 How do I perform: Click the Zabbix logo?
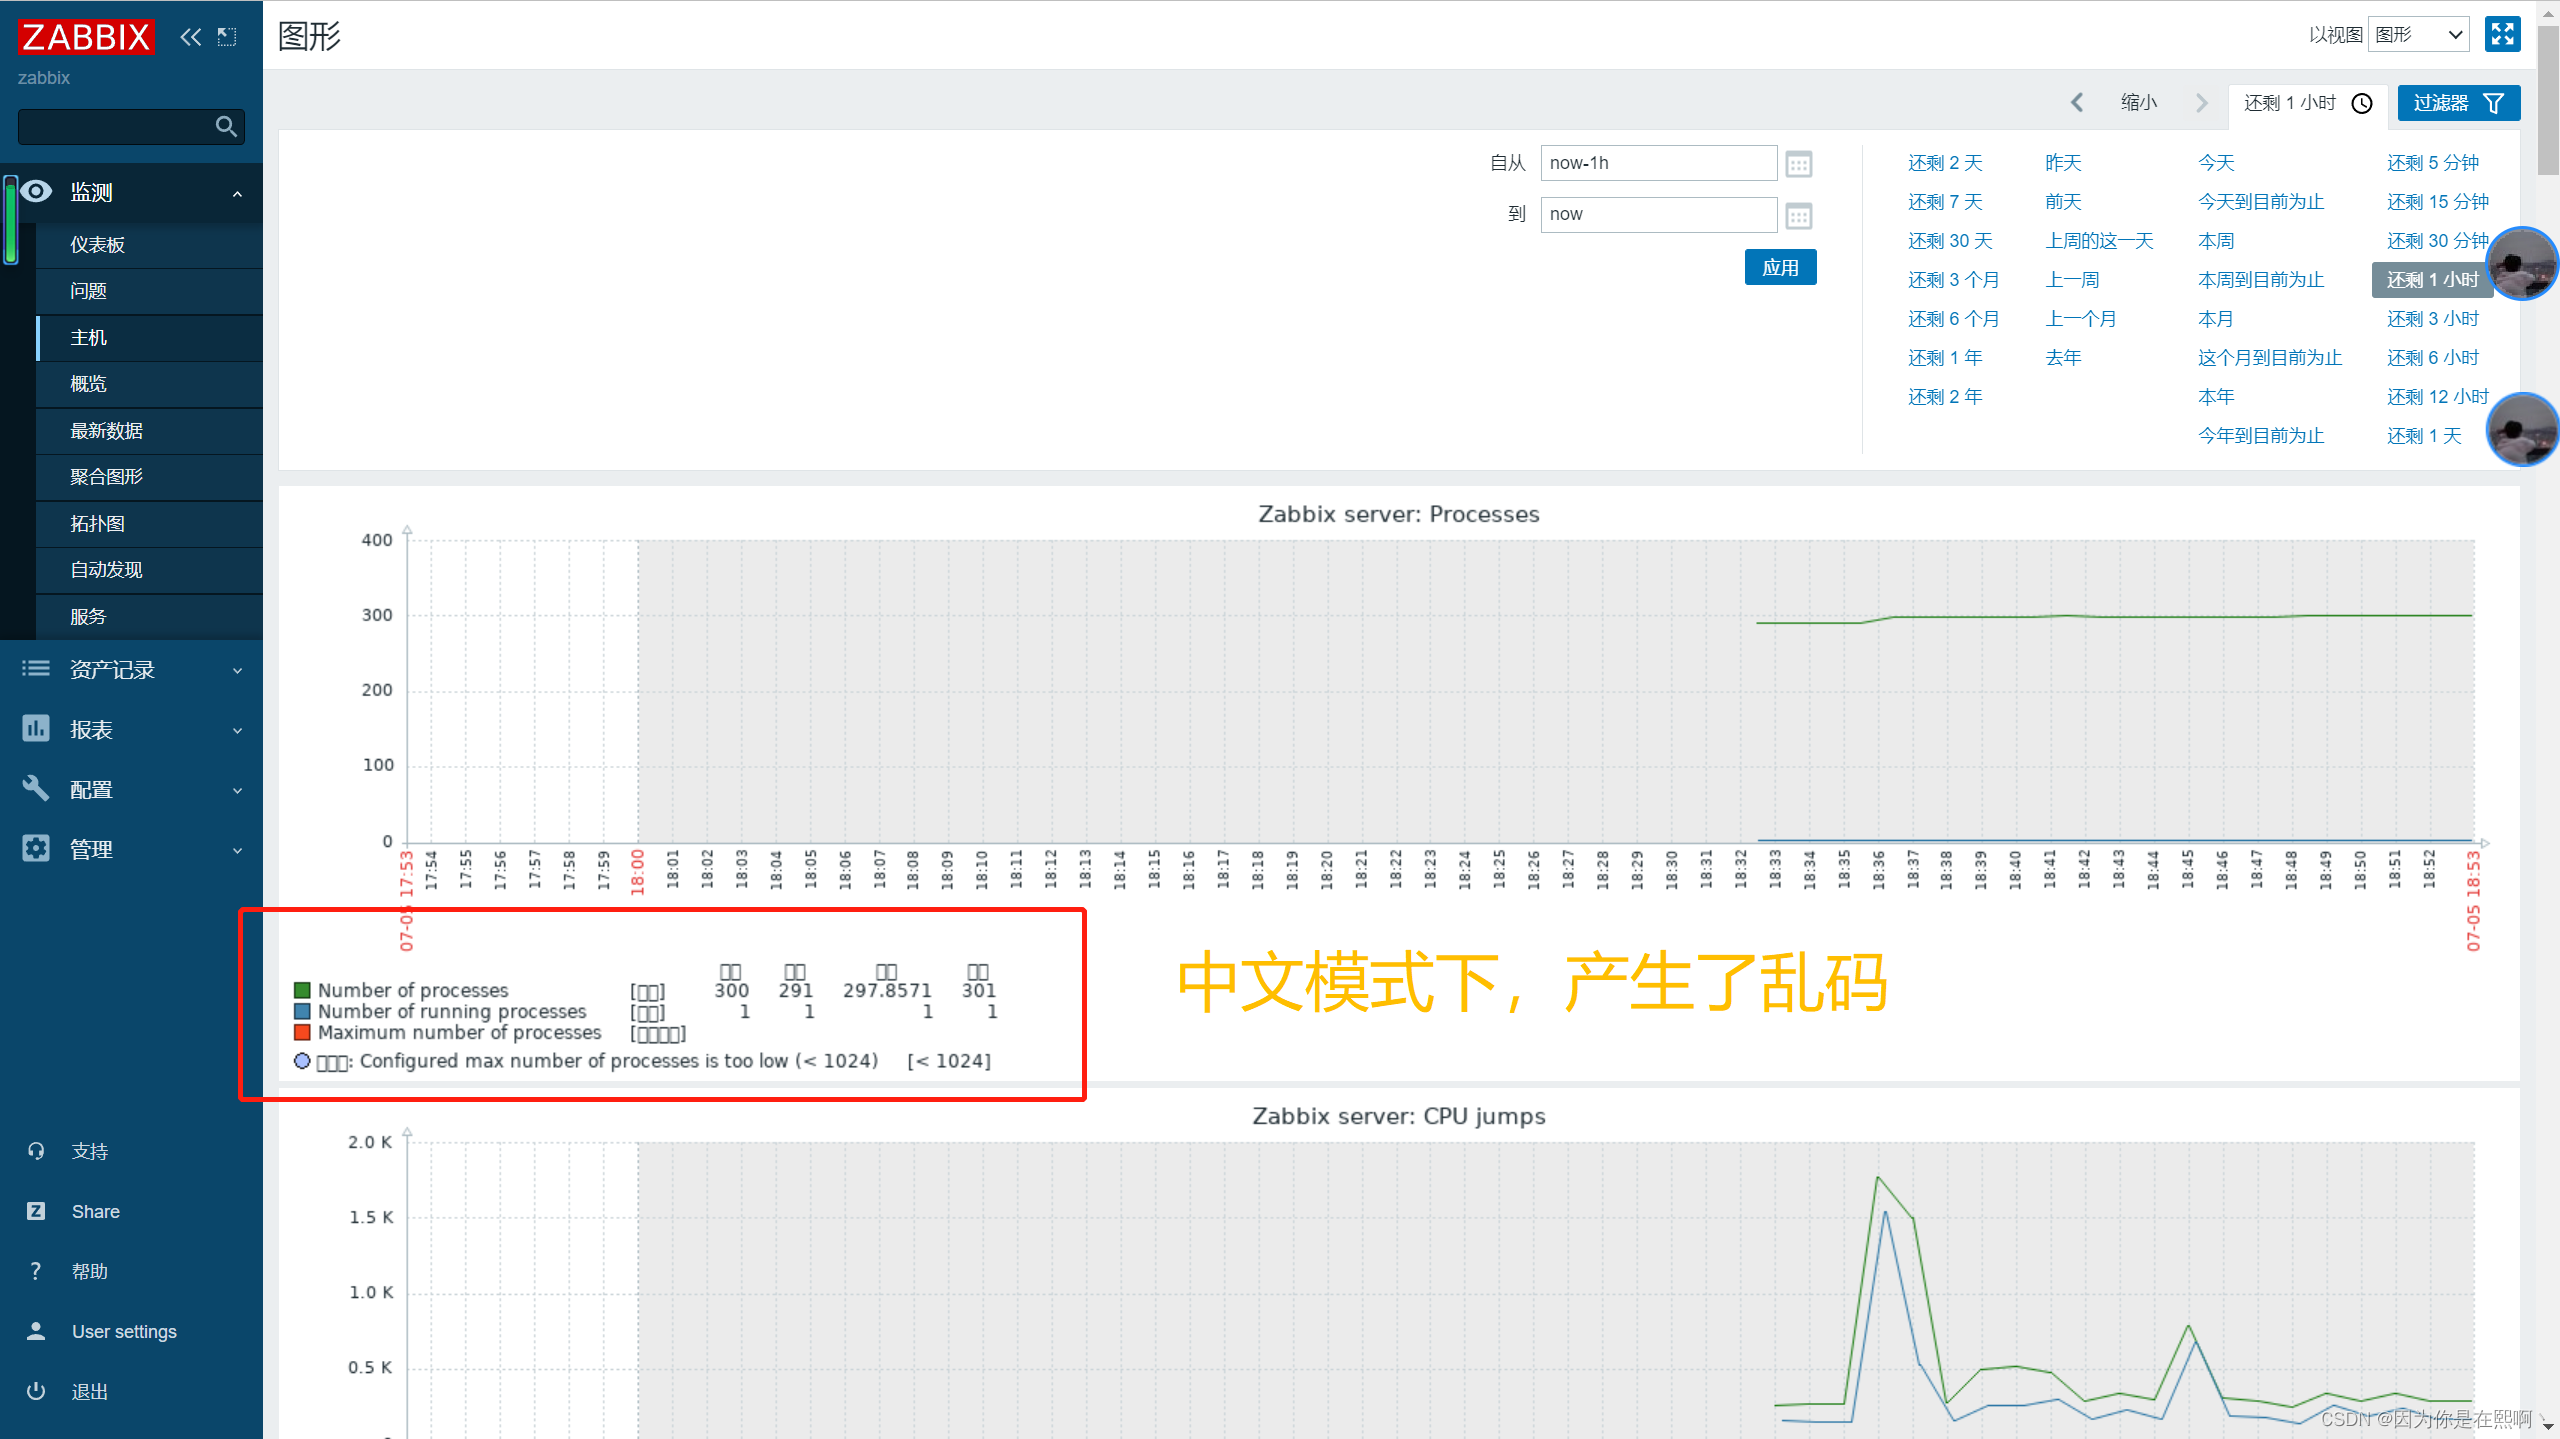[86, 37]
